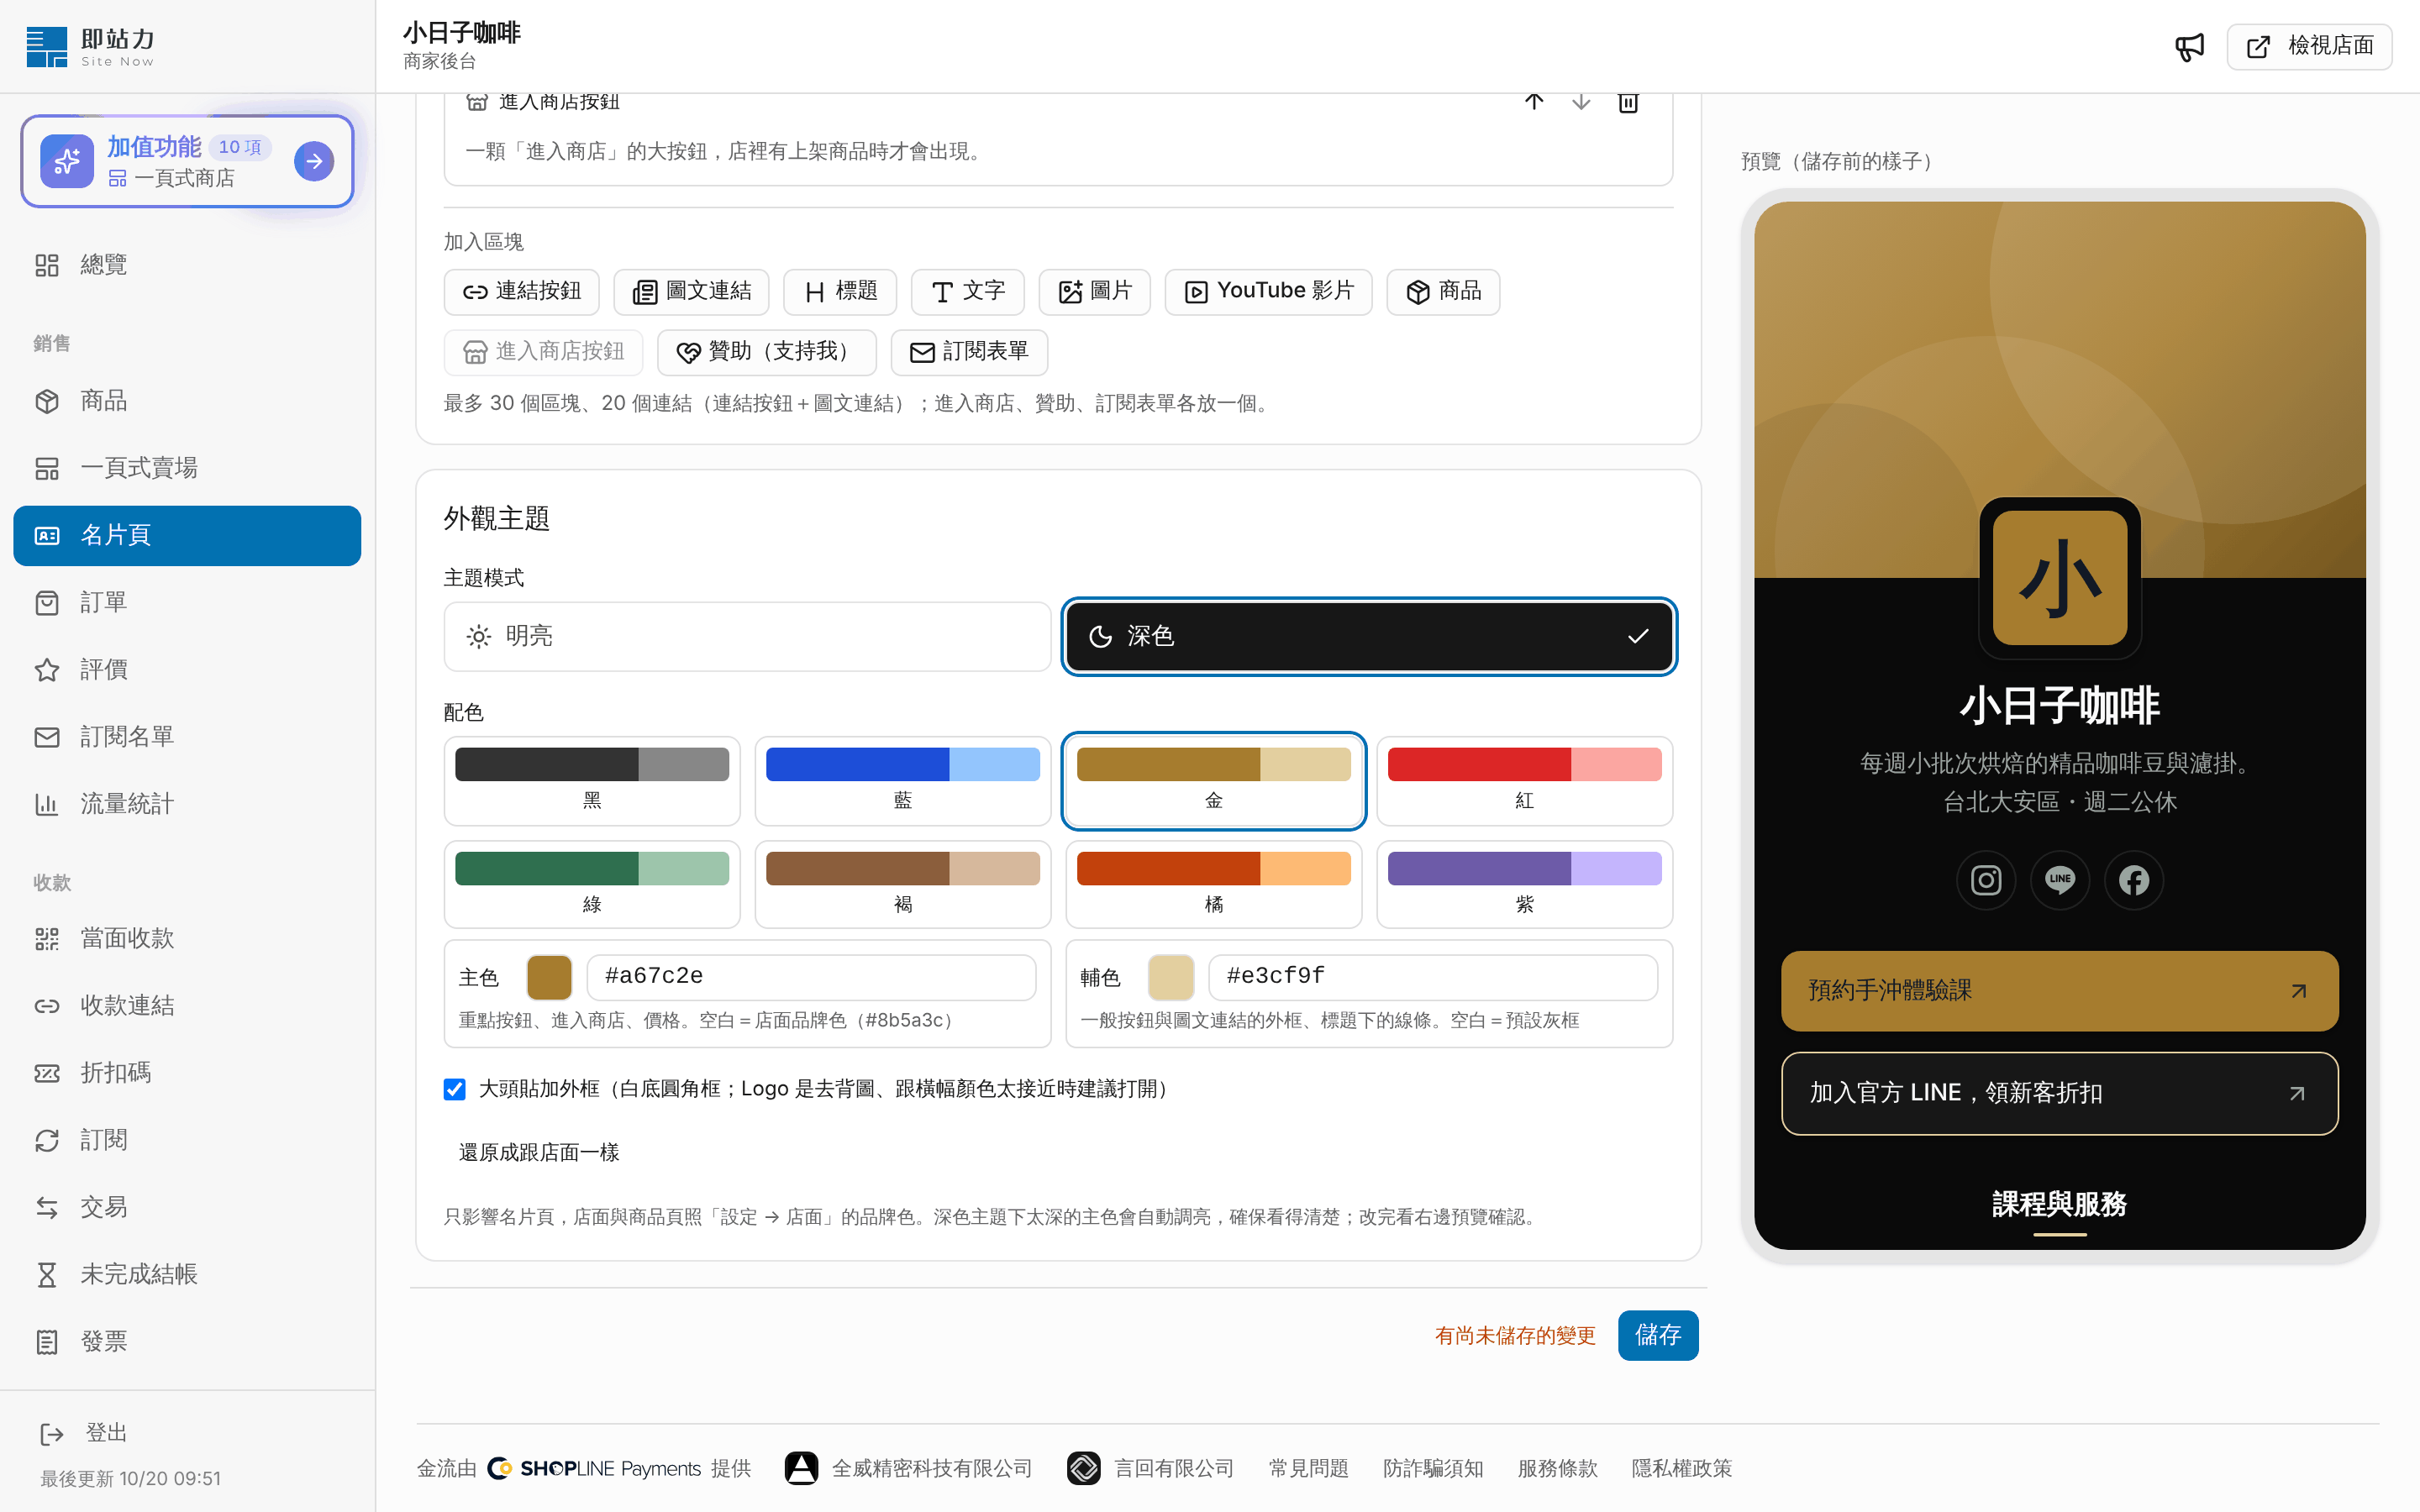The image size is (2420, 1512).
Task: Choose the 橘 color scheme
Action: coord(1213,885)
